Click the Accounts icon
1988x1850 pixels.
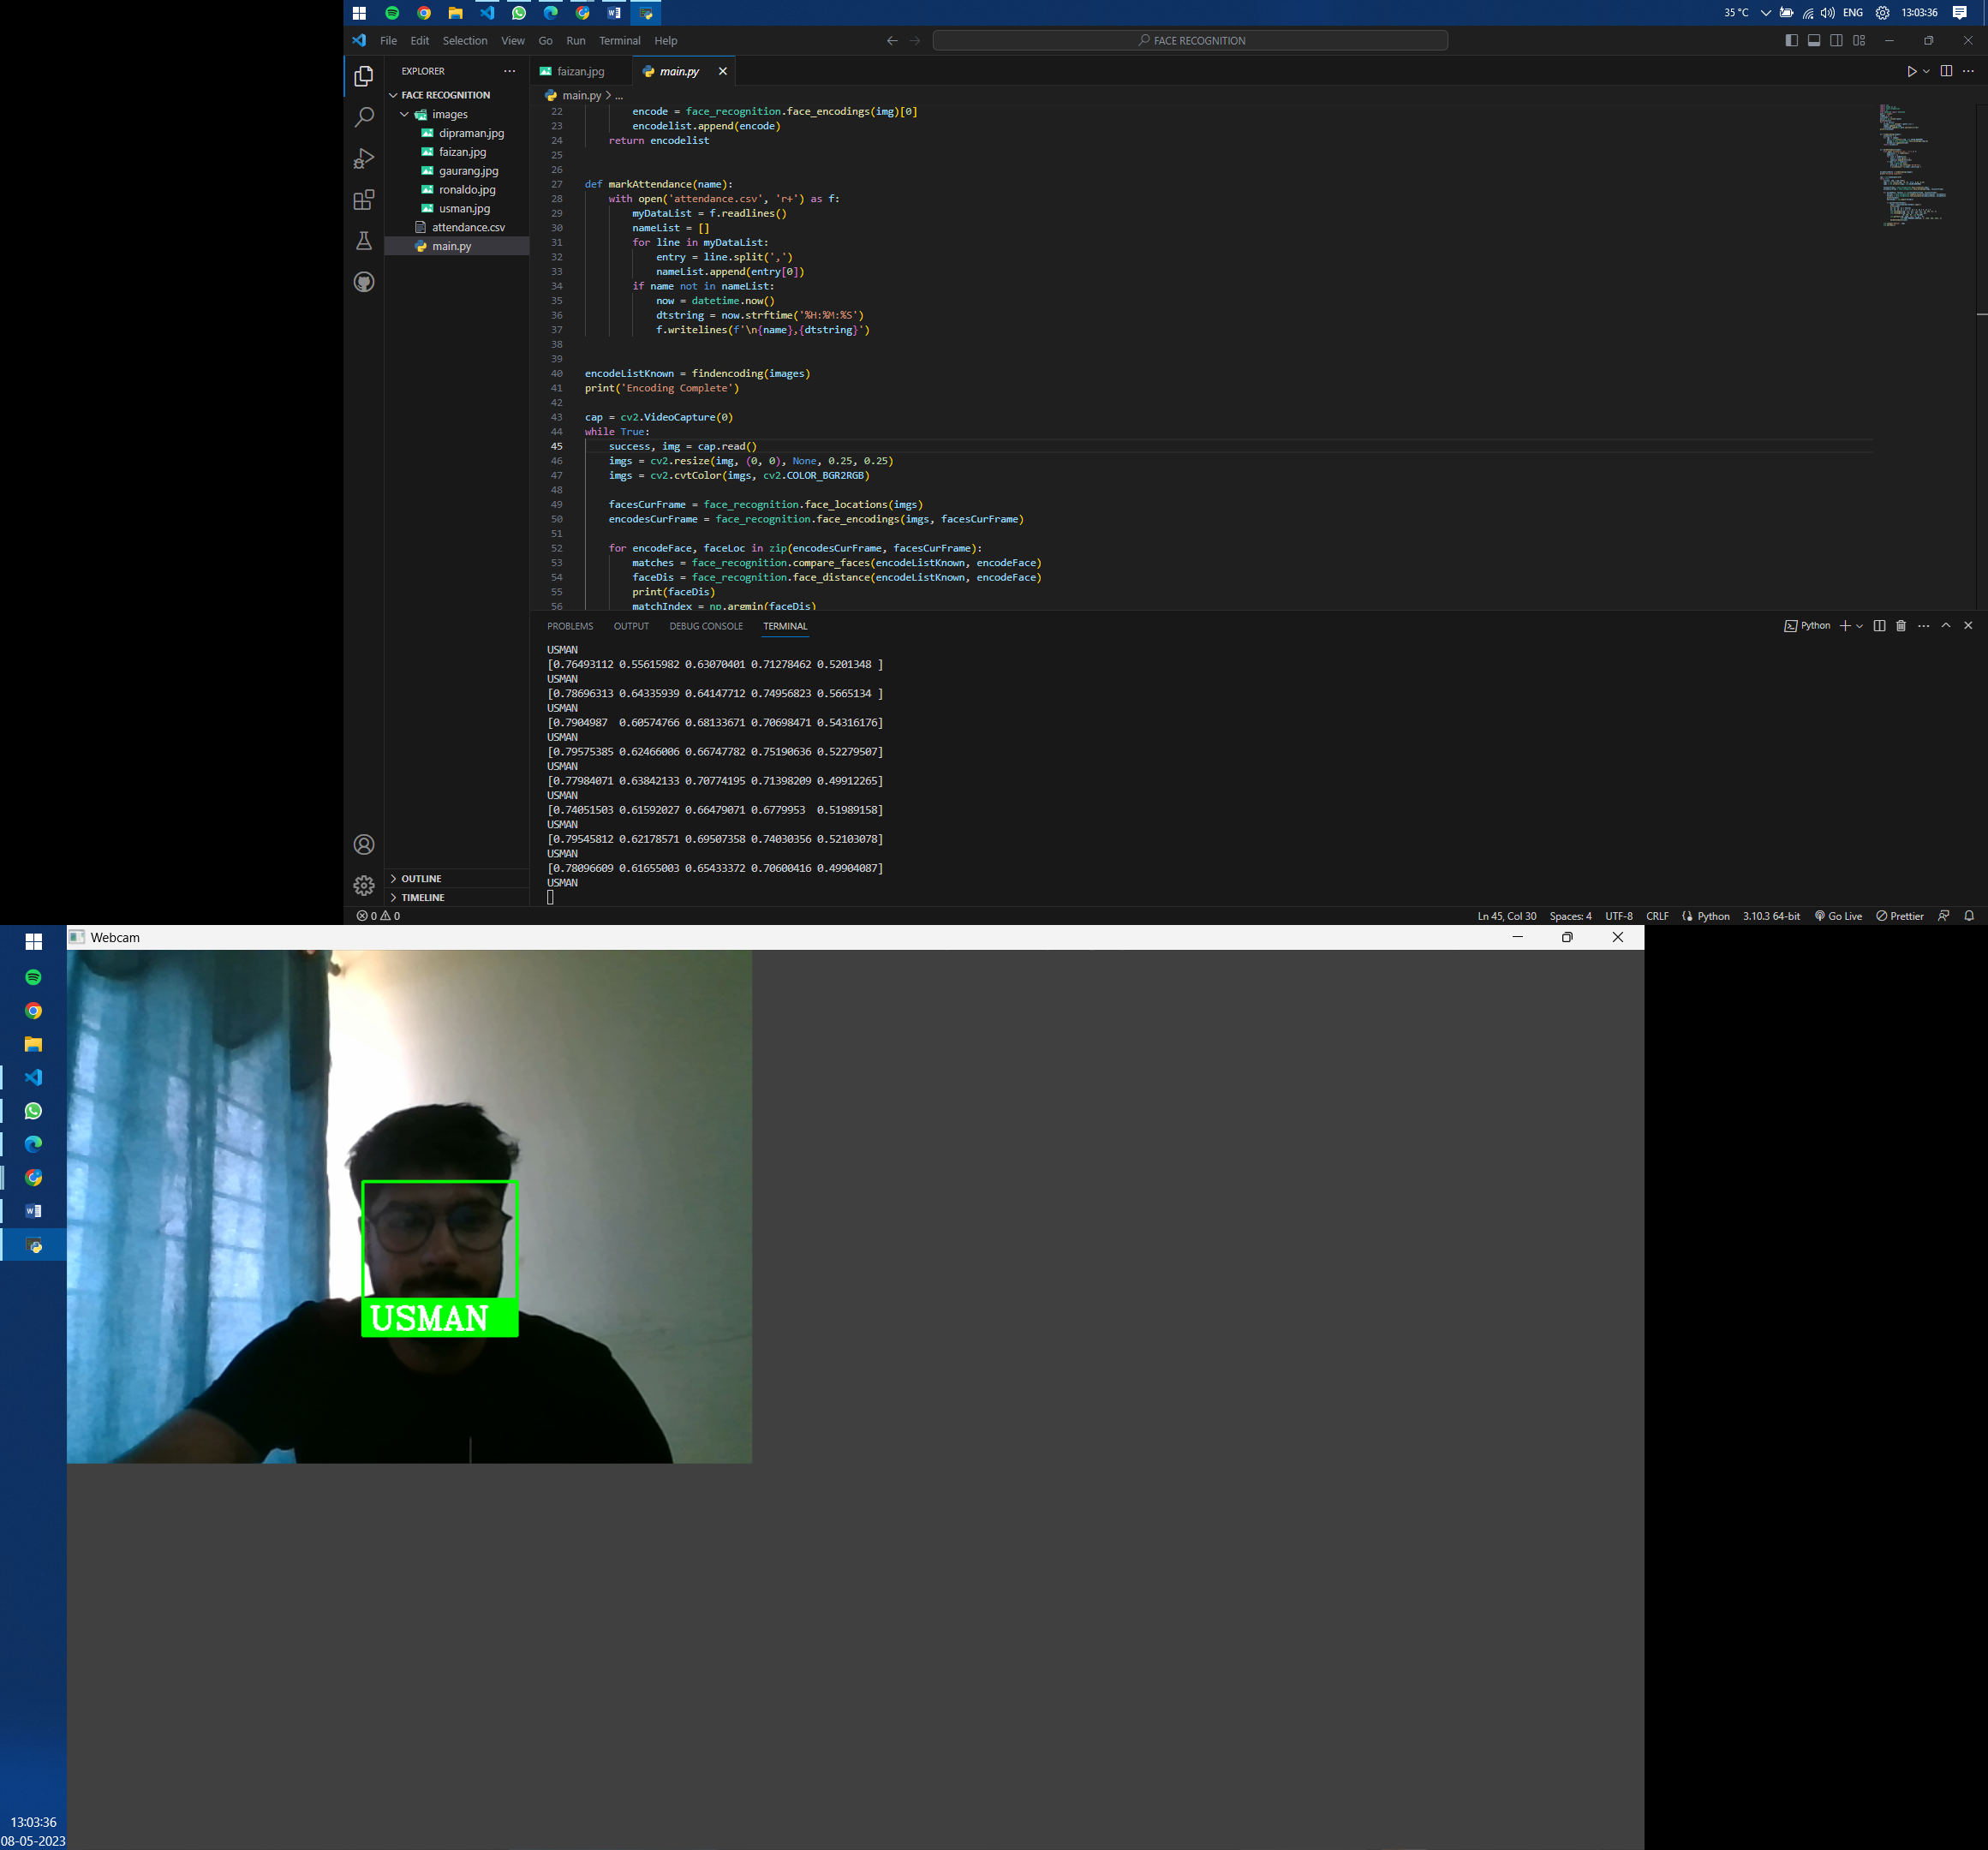[364, 845]
